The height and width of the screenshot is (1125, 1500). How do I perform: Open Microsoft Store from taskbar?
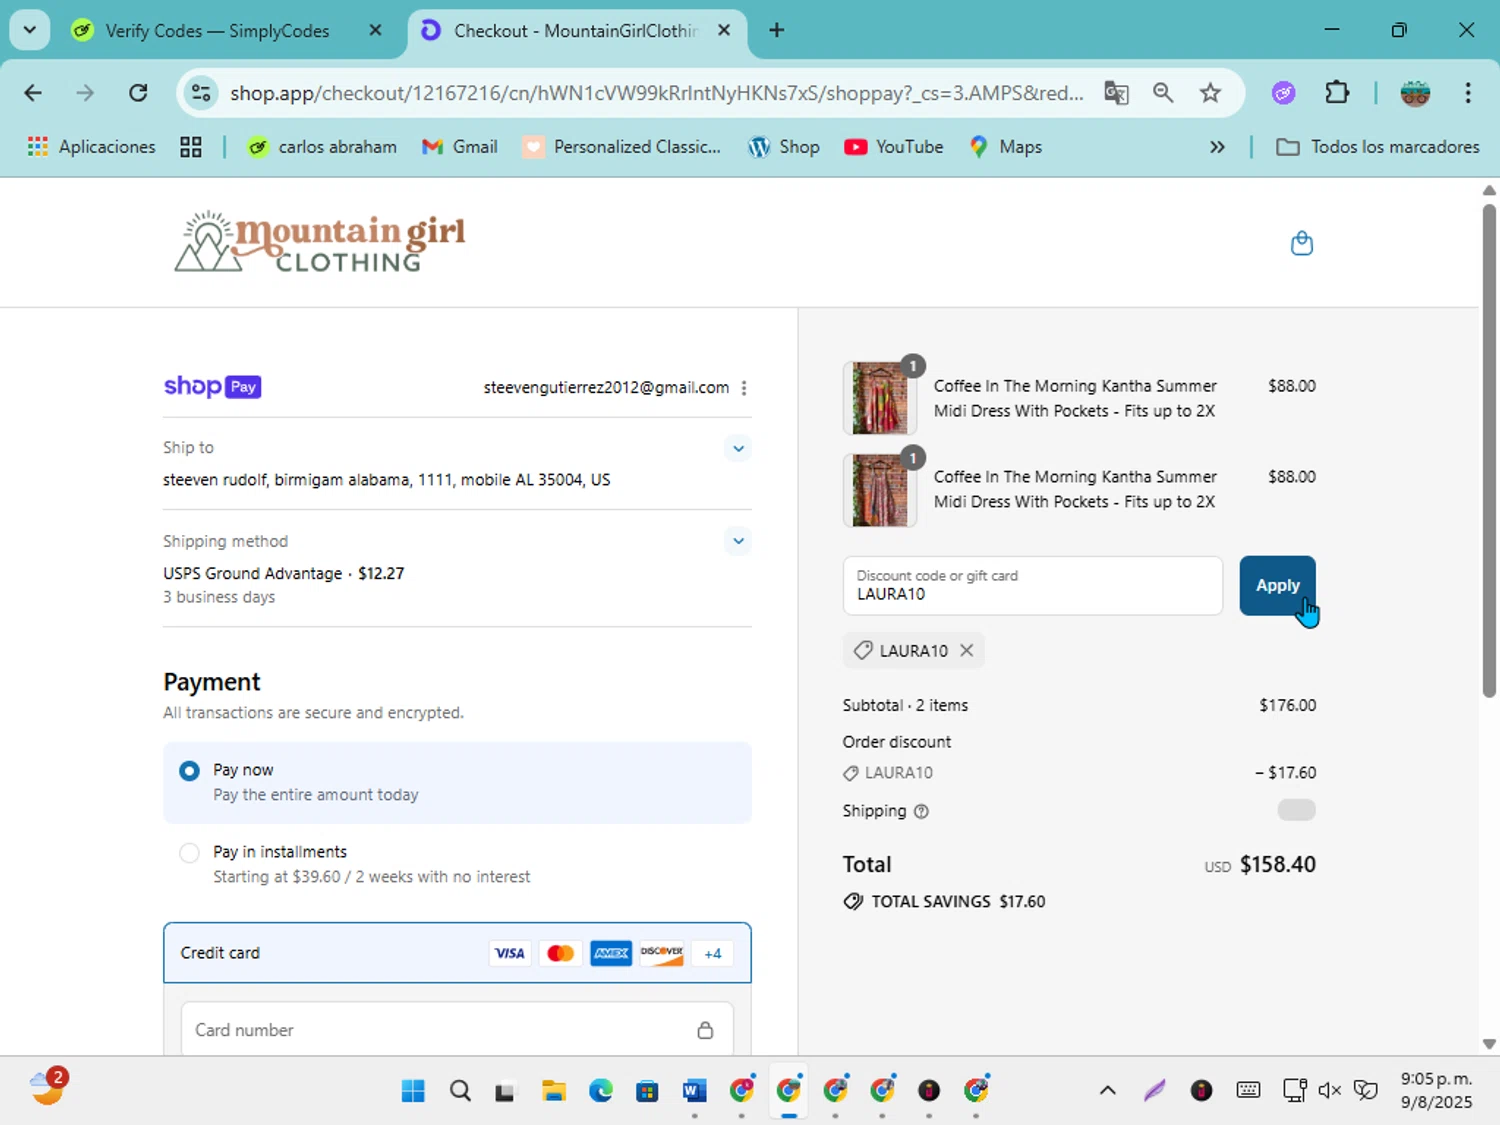[x=647, y=1090]
